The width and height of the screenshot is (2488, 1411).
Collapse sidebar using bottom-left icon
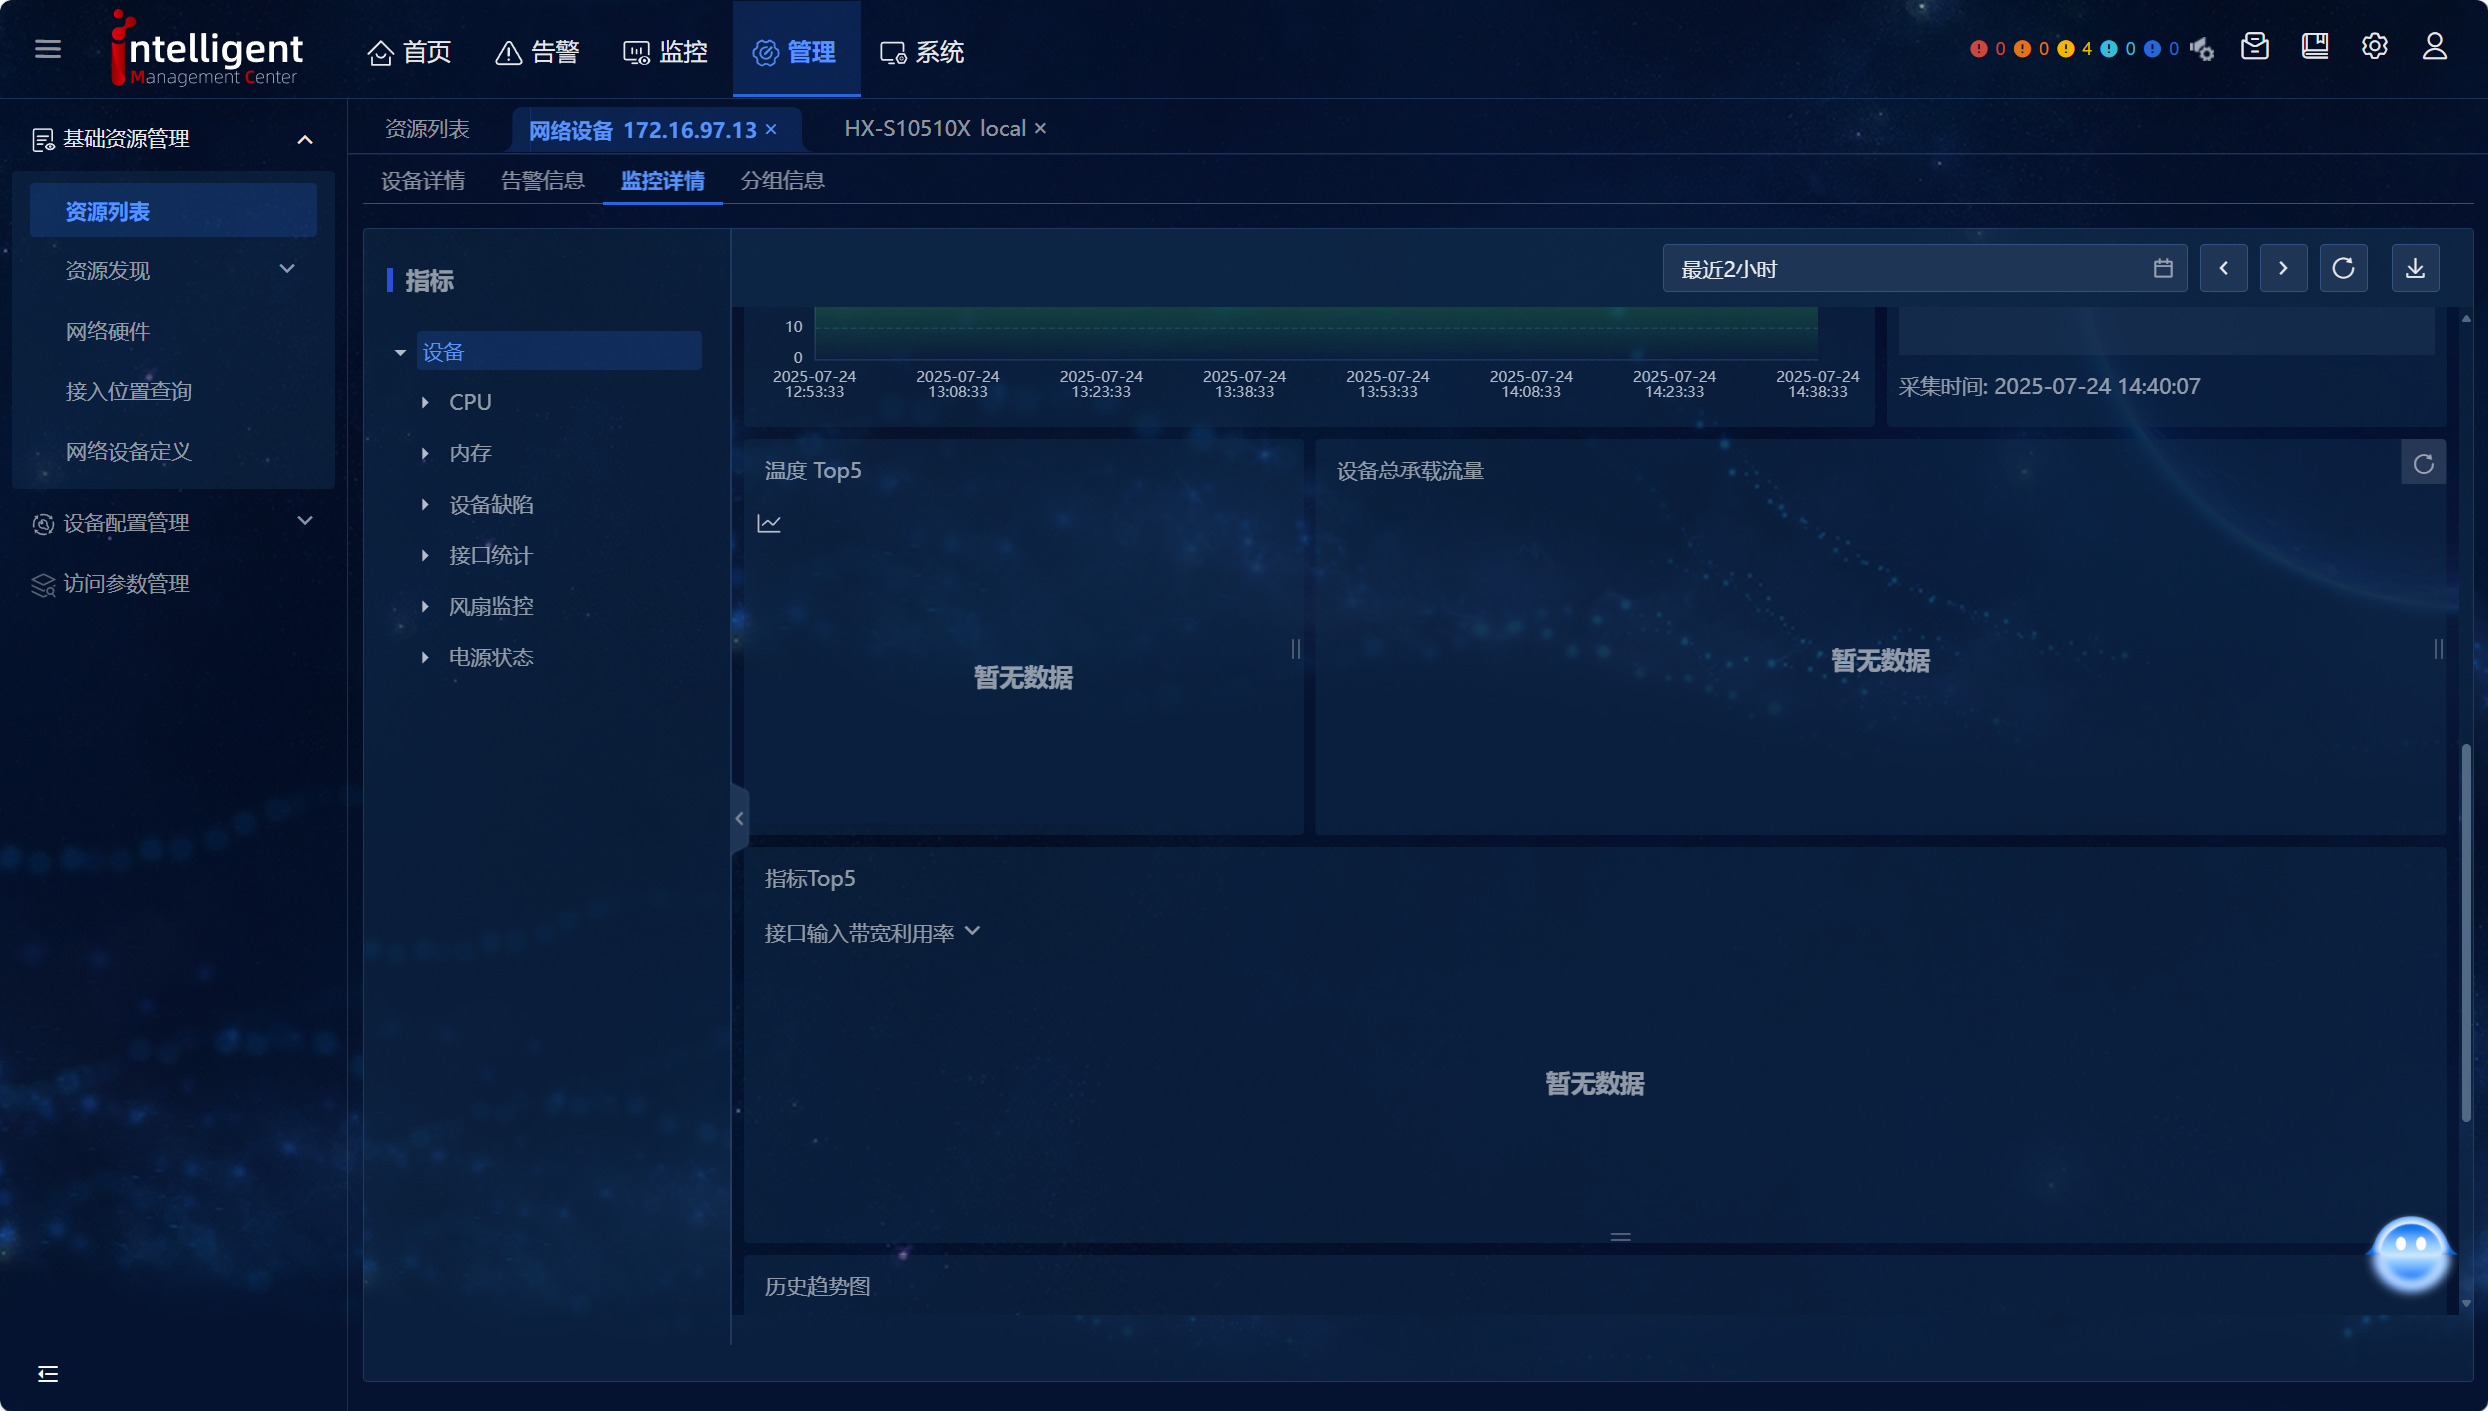pos(47,1373)
